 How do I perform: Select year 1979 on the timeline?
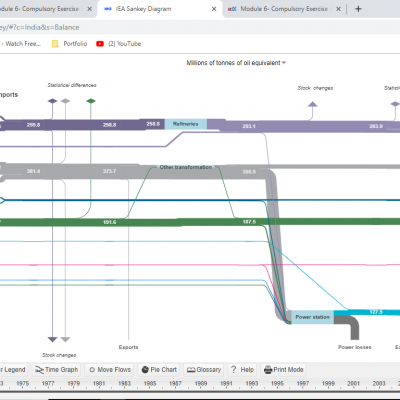coord(74,384)
